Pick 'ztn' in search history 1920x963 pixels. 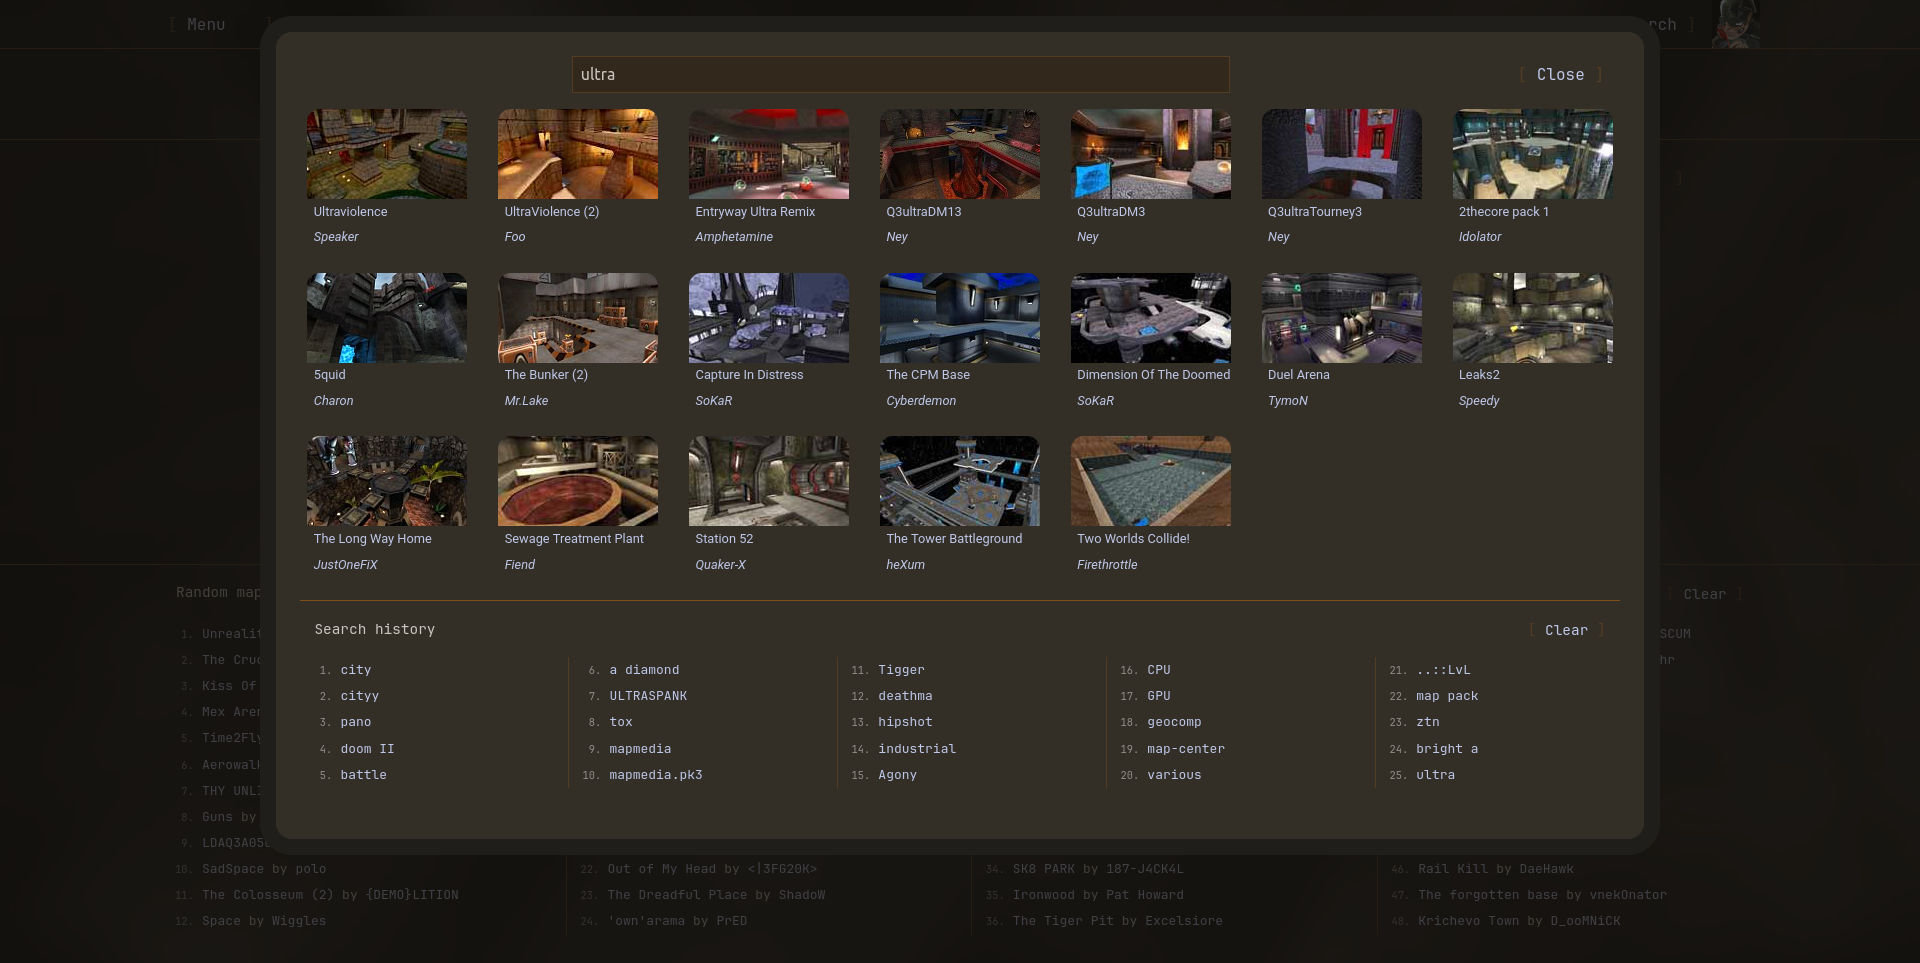[x=1428, y=722]
